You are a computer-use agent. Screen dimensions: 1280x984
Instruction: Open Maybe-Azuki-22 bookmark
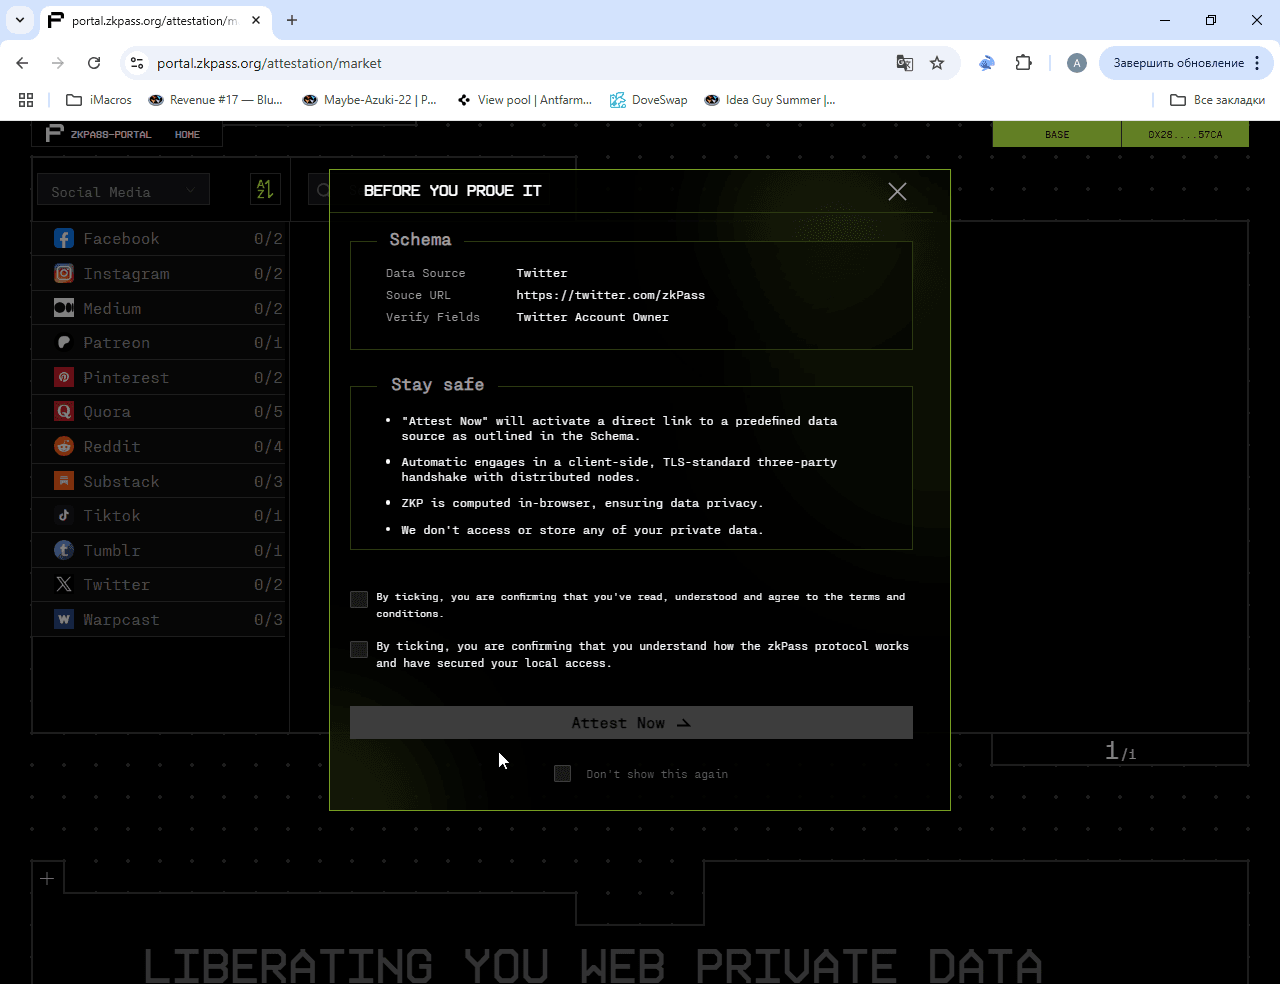(x=370, y=100)
